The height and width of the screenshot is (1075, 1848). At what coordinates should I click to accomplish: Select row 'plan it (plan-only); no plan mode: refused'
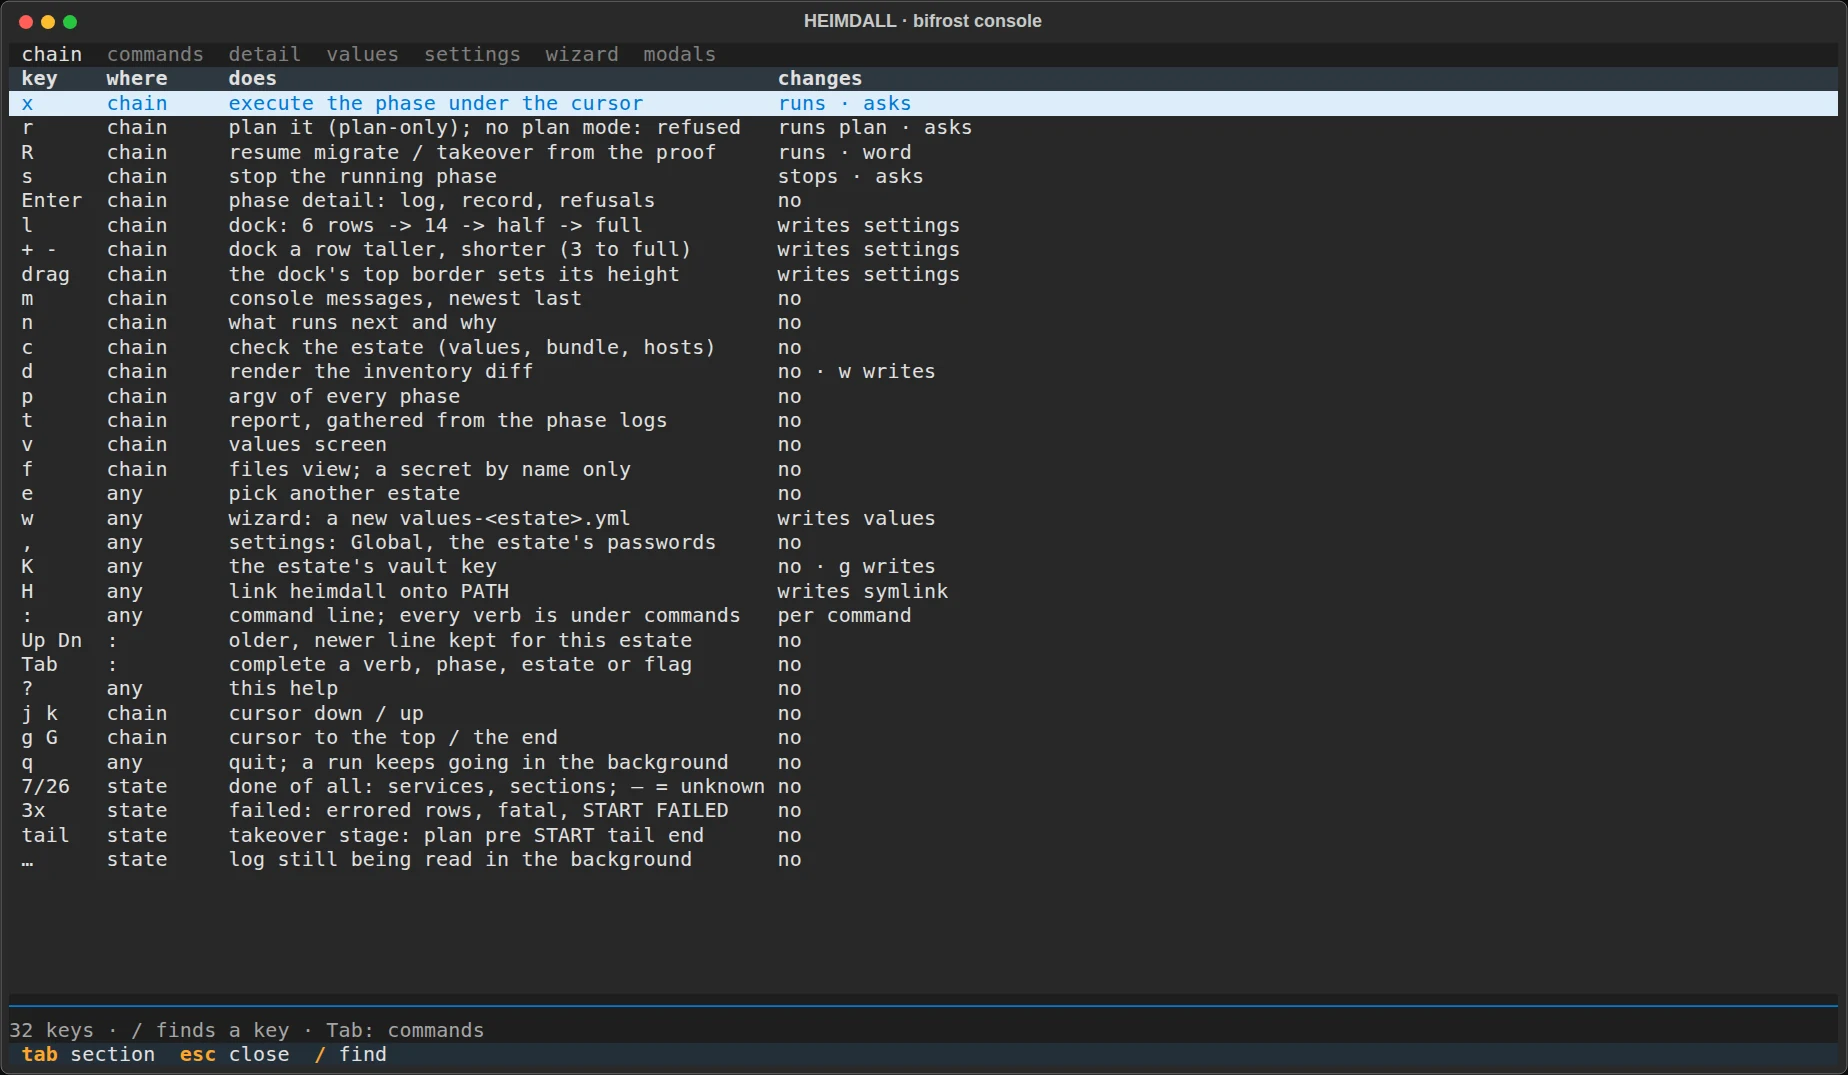pos(923,127)
